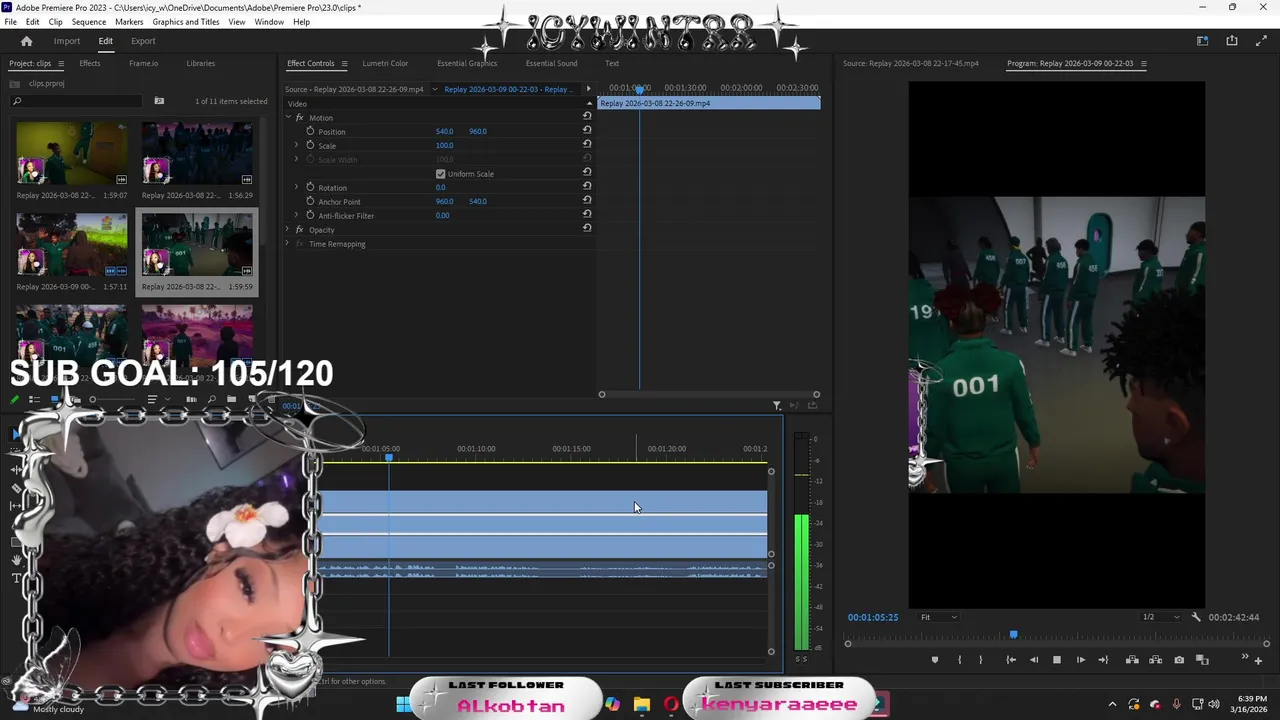Click Mark Out button

point(980,660)
